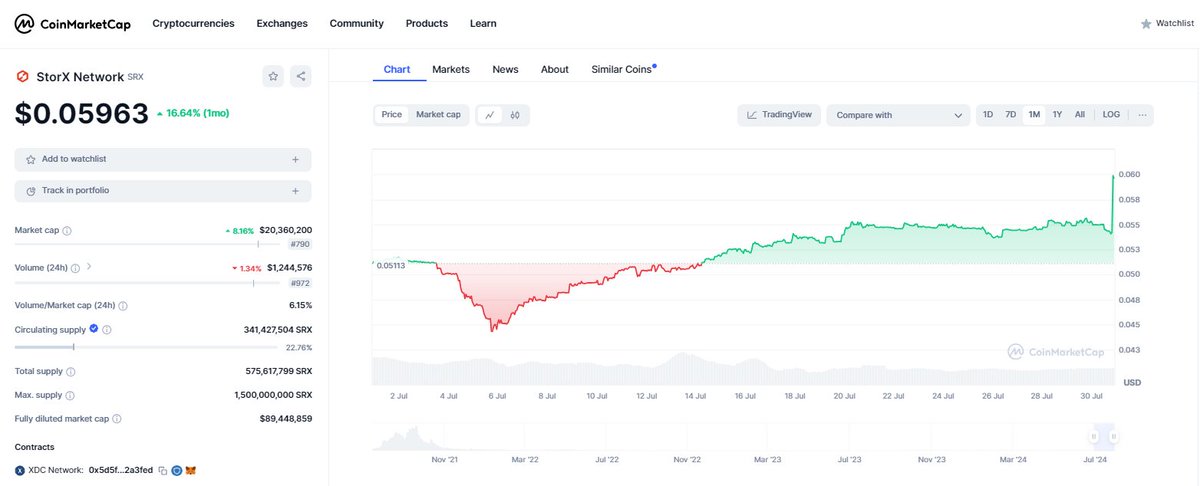Click the right handle of chart range selector

tap(1113, 437)
